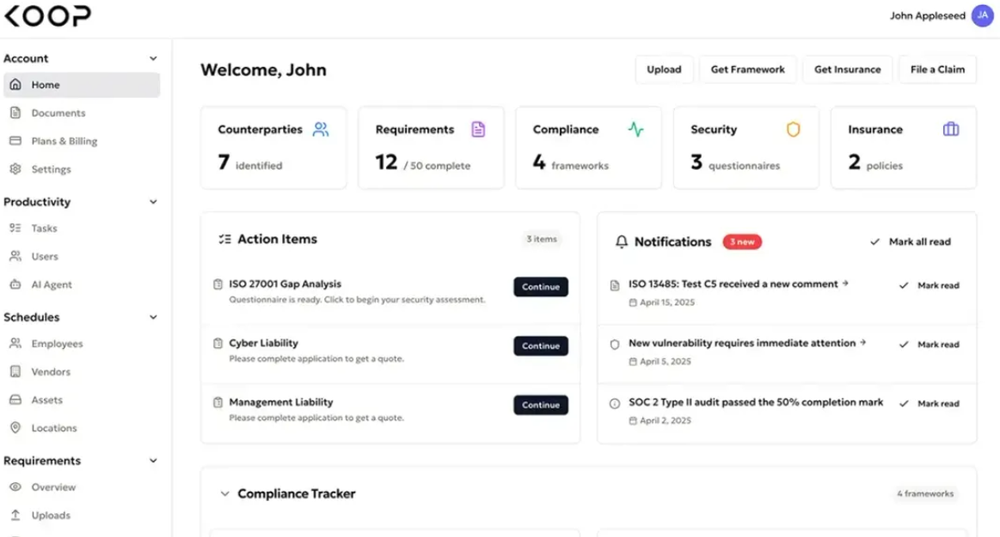Screen dimensions: 1000x537
Task: Click the Compliance pulse icon
Action: click(636, 129)
